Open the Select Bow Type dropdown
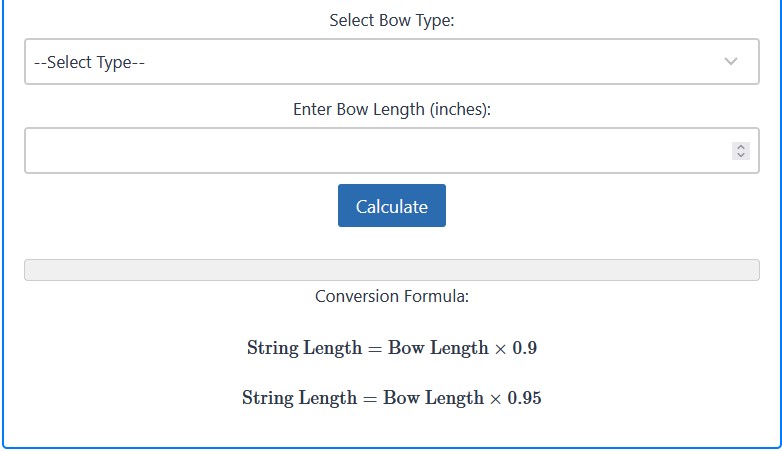 tap(391, 62)
